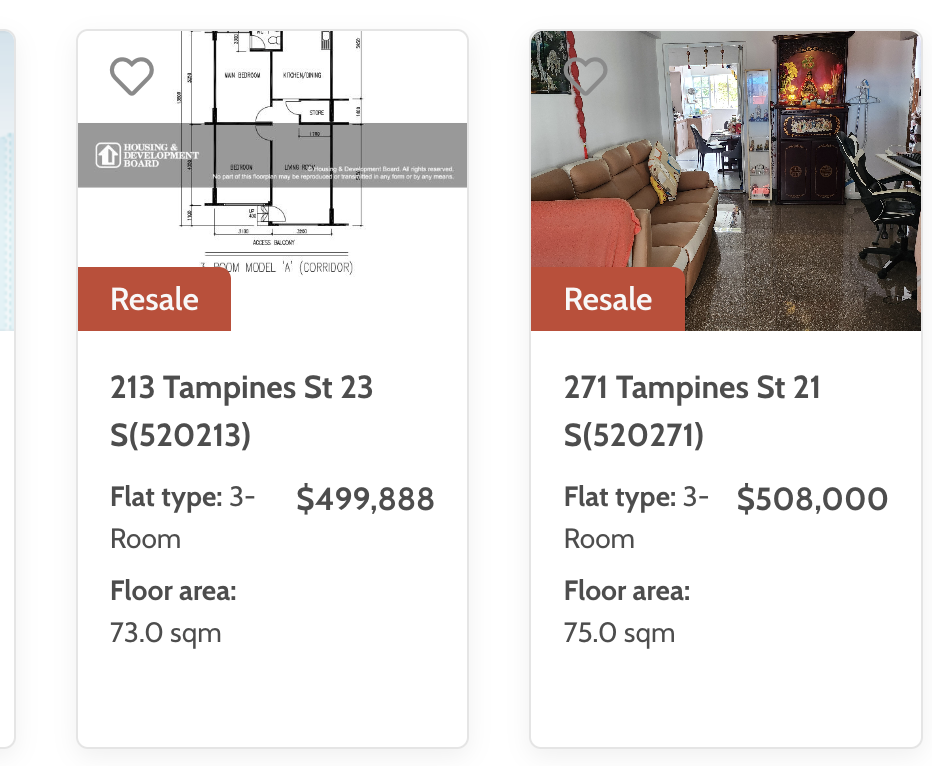Click the 73.0 sqm floor area text

166,633
